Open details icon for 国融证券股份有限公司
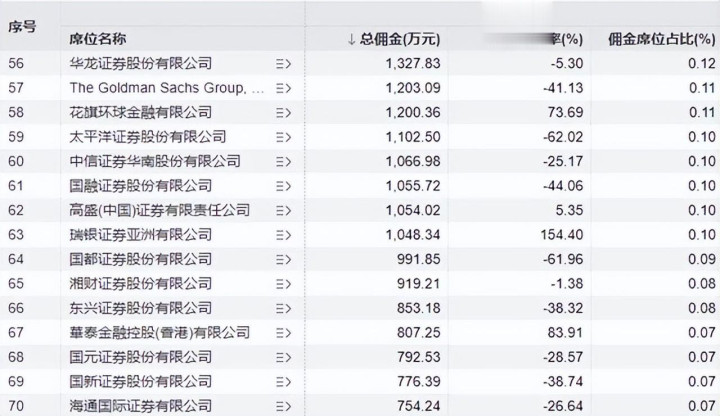 pos(283,186)
